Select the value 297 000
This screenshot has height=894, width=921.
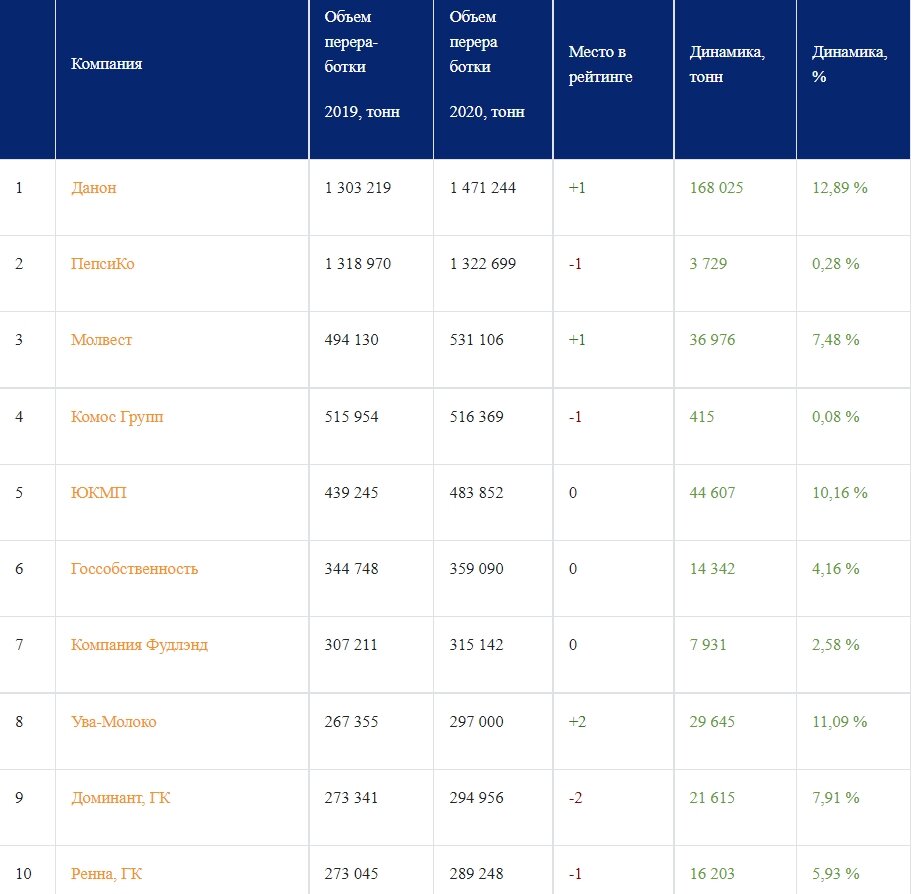(x=477, y=722)
